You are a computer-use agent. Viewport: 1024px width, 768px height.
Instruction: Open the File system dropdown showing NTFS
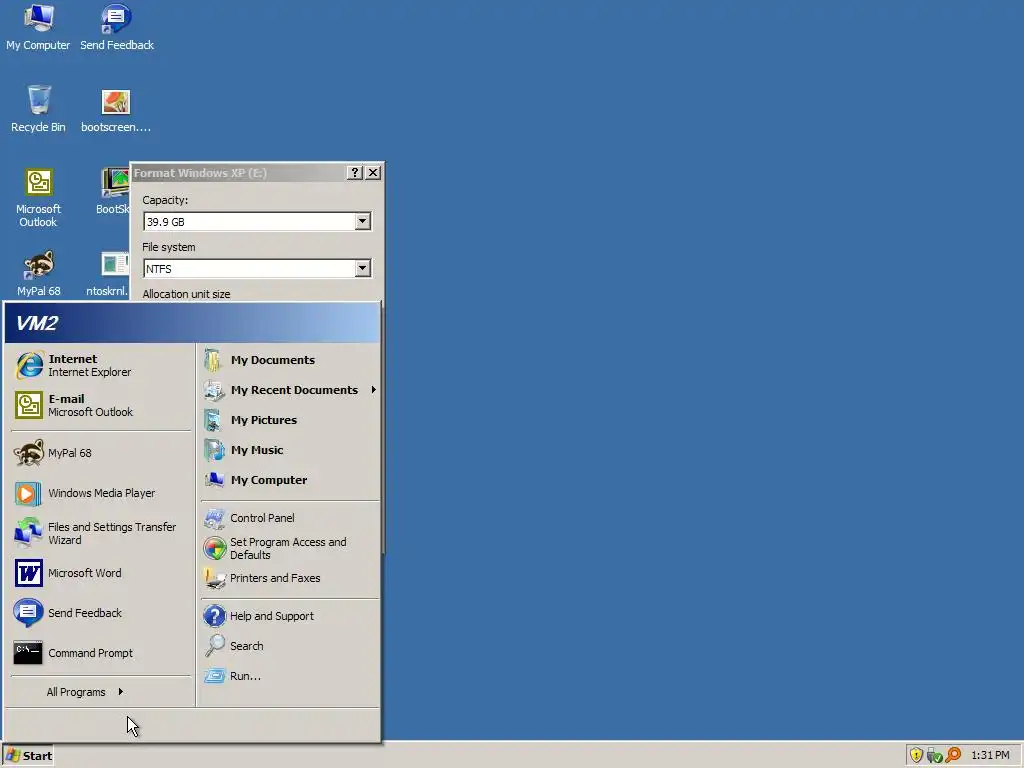tap(362, 268)
